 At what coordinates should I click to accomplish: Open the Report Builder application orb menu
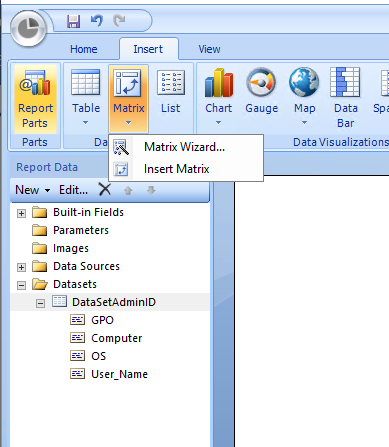click(28, 29)
